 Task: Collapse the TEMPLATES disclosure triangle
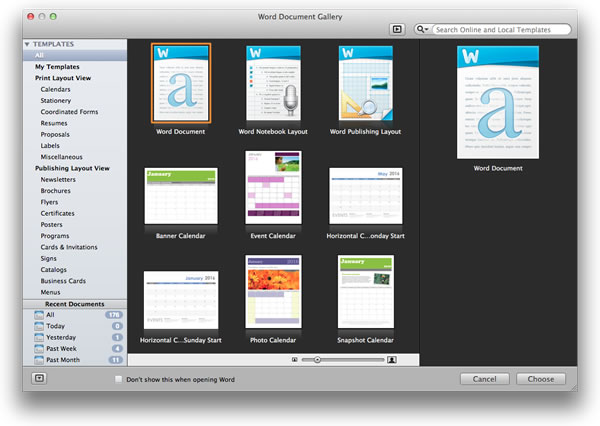click(27, 44)
